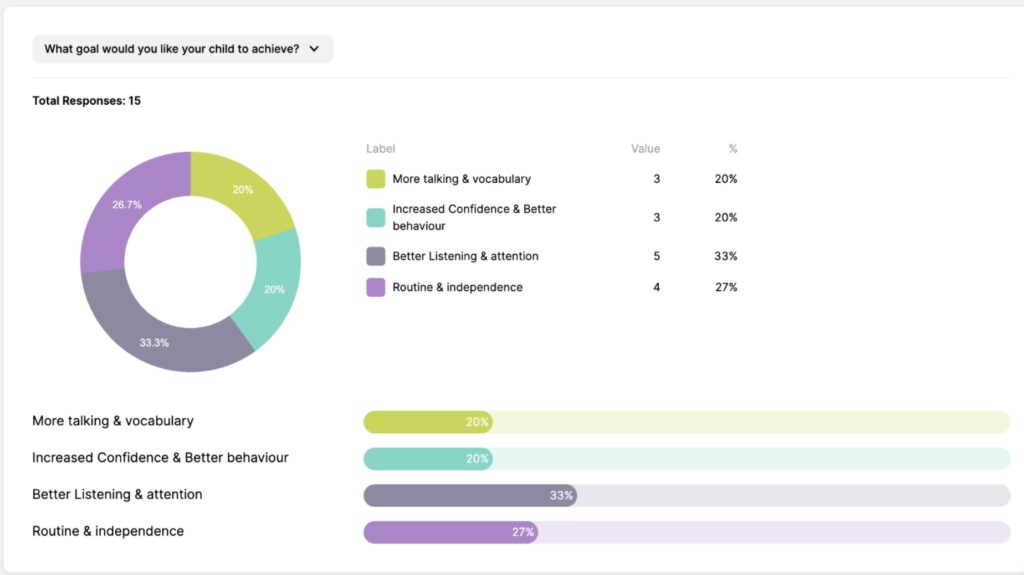
Task: Click the % column header
Action: pyautogui.click(x=732, y=149)
